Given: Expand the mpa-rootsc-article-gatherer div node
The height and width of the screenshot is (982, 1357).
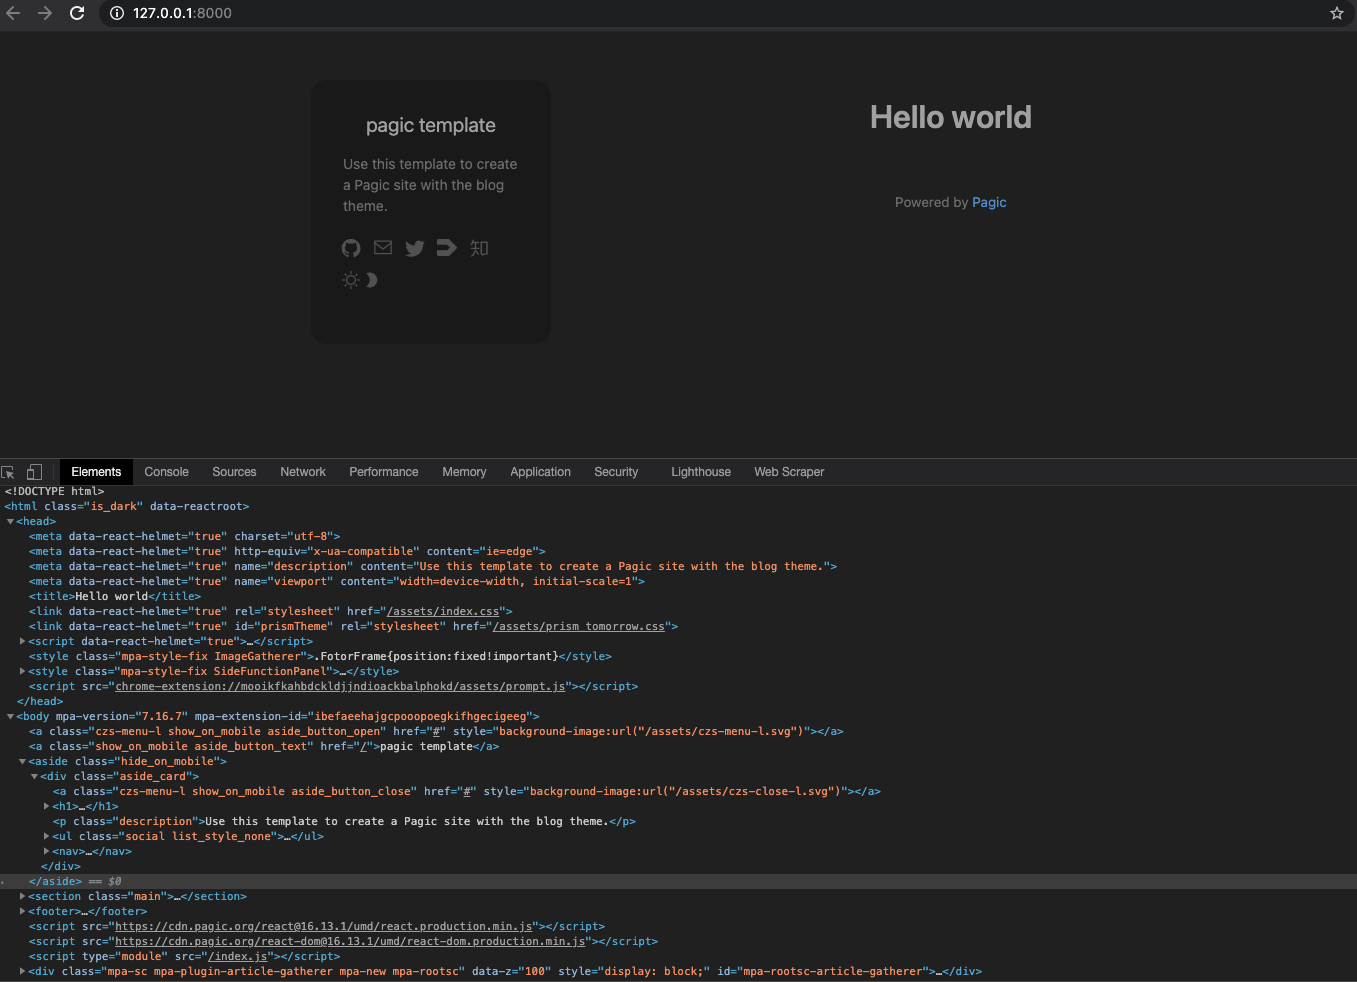Looking at the screenshot, I should pos(22,972).
